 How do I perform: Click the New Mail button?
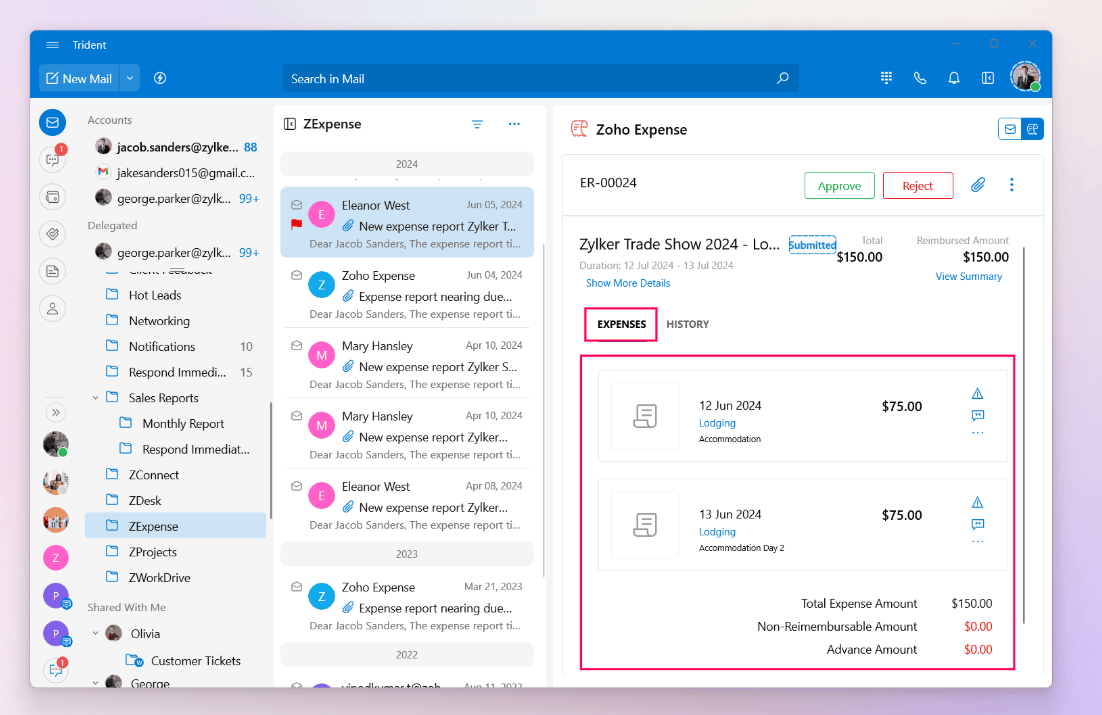(x=79, y=79)
